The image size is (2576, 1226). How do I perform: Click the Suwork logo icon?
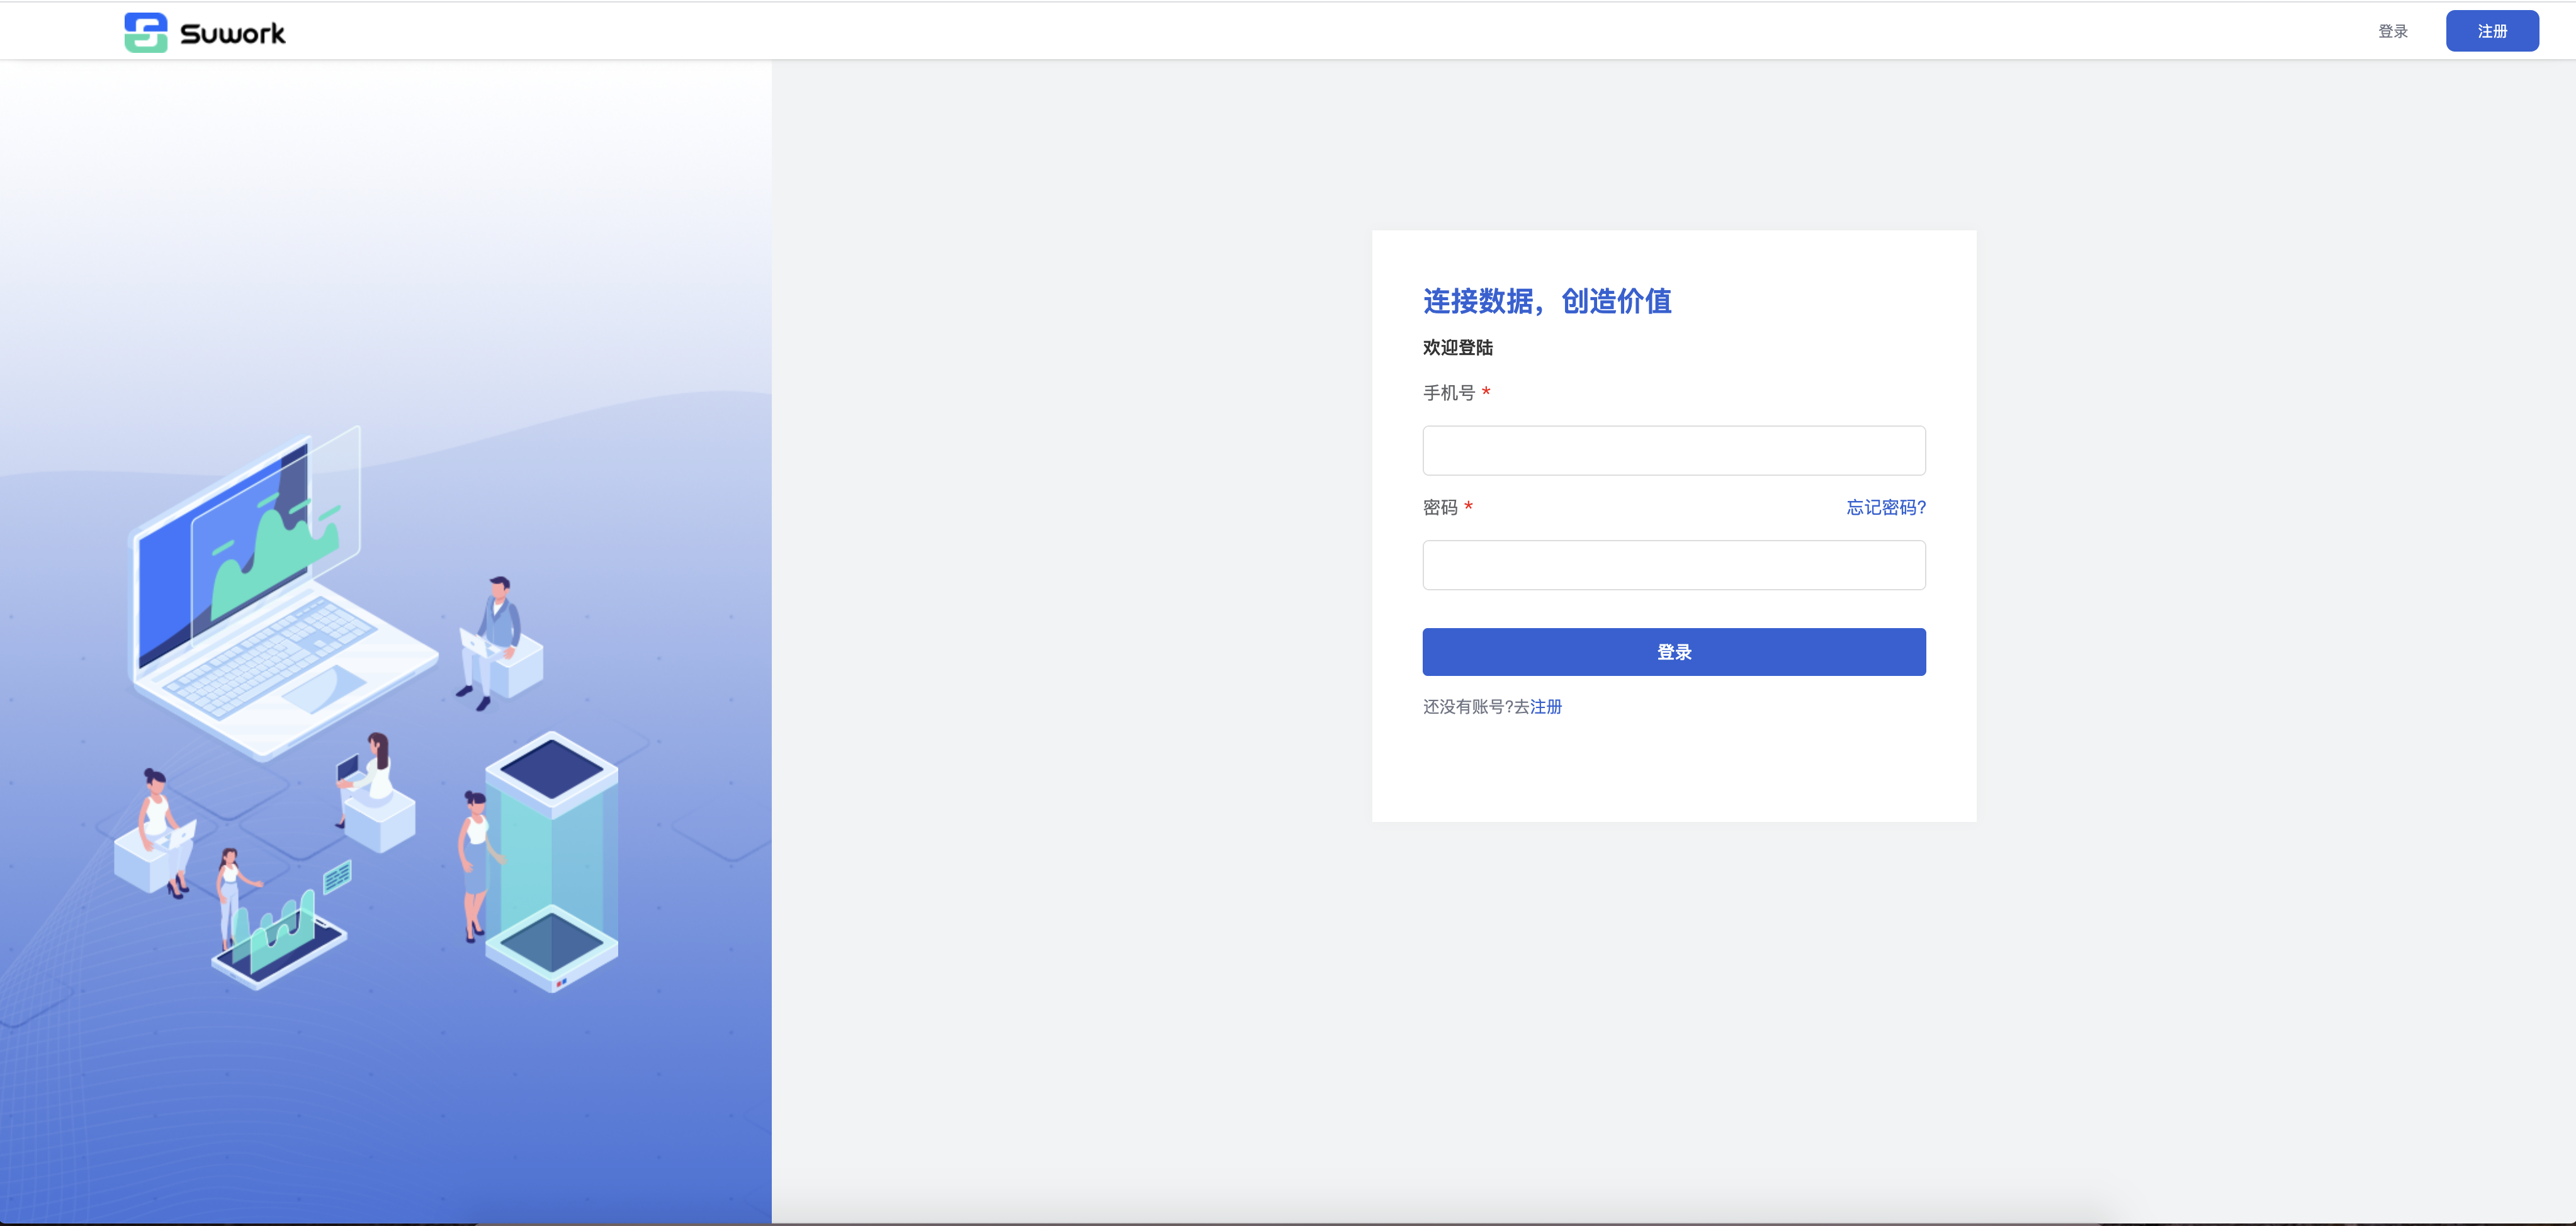(x=146, y=32)
